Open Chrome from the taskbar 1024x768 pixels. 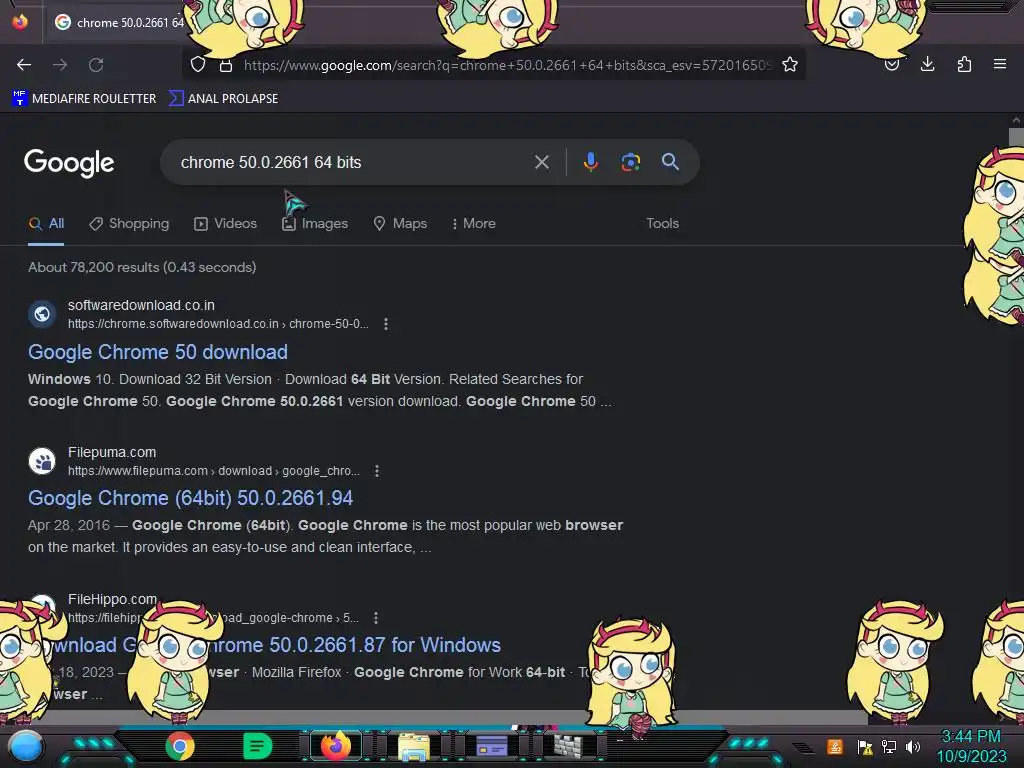180,746
